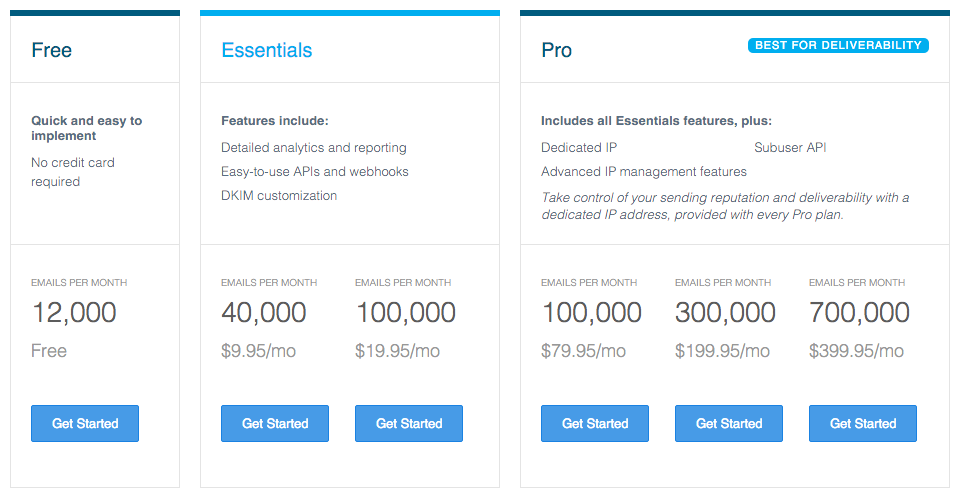The height and width of the screenshot is (498, 963).
Task: Select Detailed analytics and reporting feature text
Action: coord(314,147)
